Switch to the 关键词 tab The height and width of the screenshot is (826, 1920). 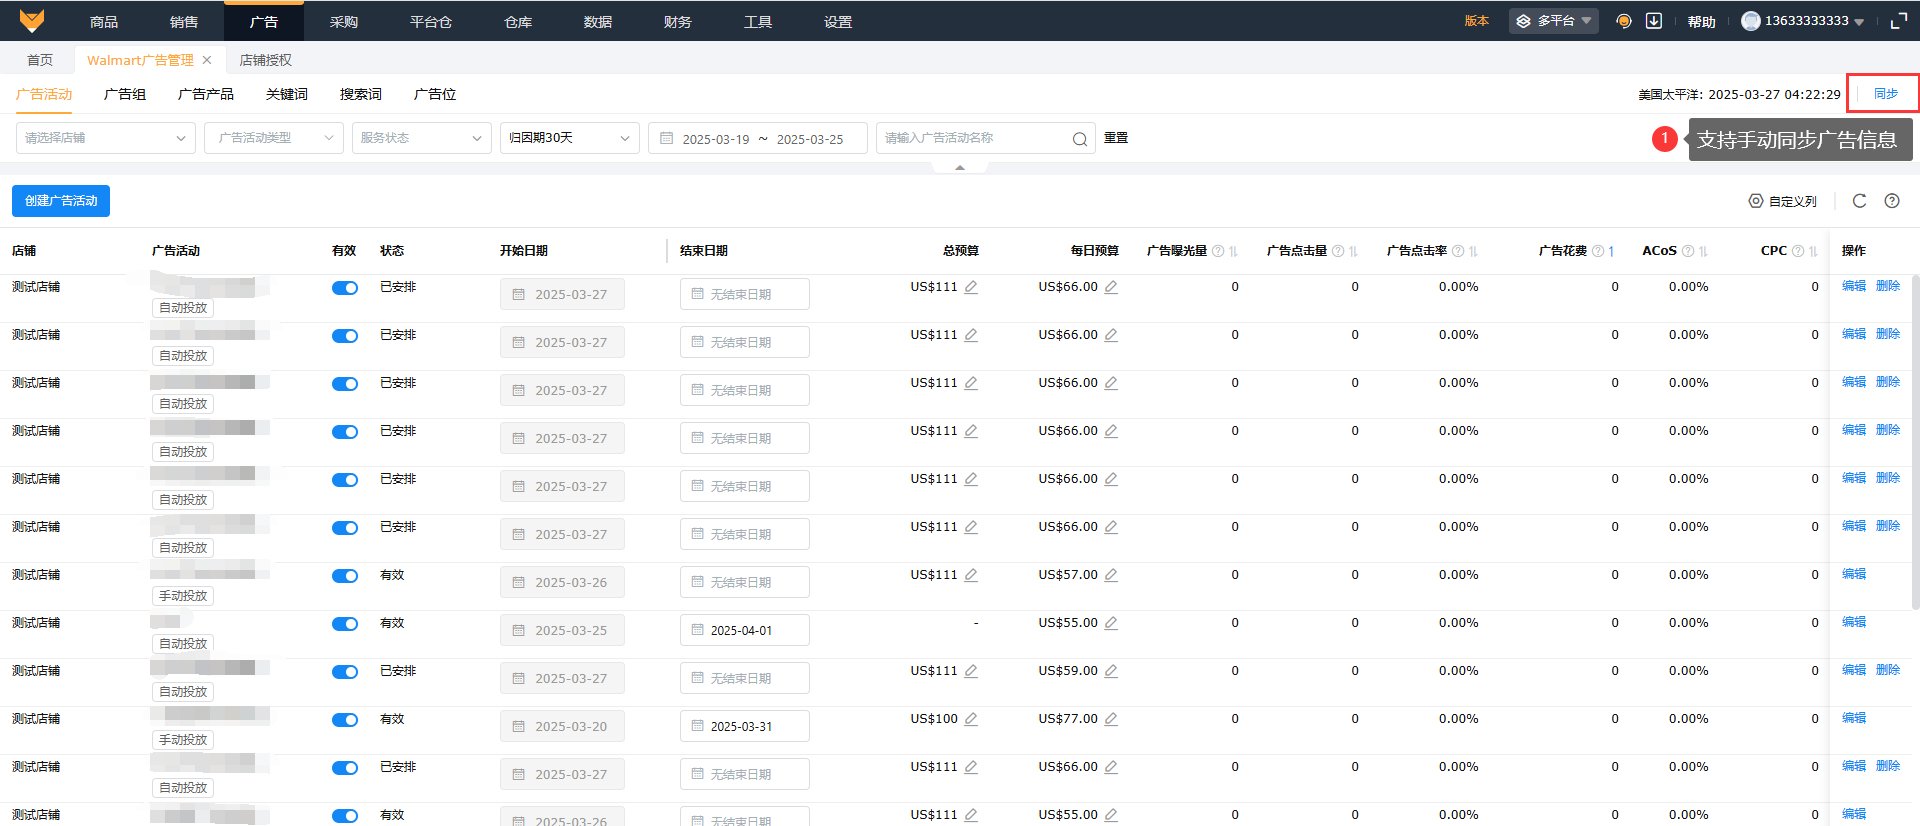point(286,94)
